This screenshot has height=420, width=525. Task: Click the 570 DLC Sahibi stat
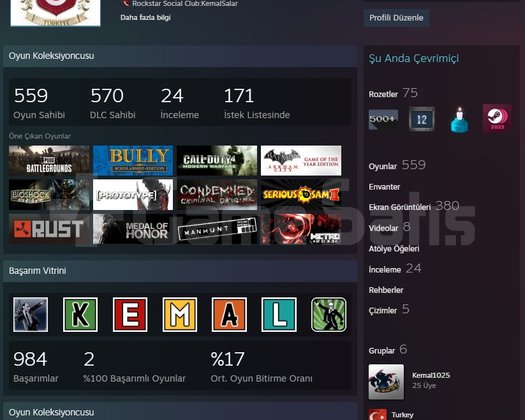click(x=112, y=103)
